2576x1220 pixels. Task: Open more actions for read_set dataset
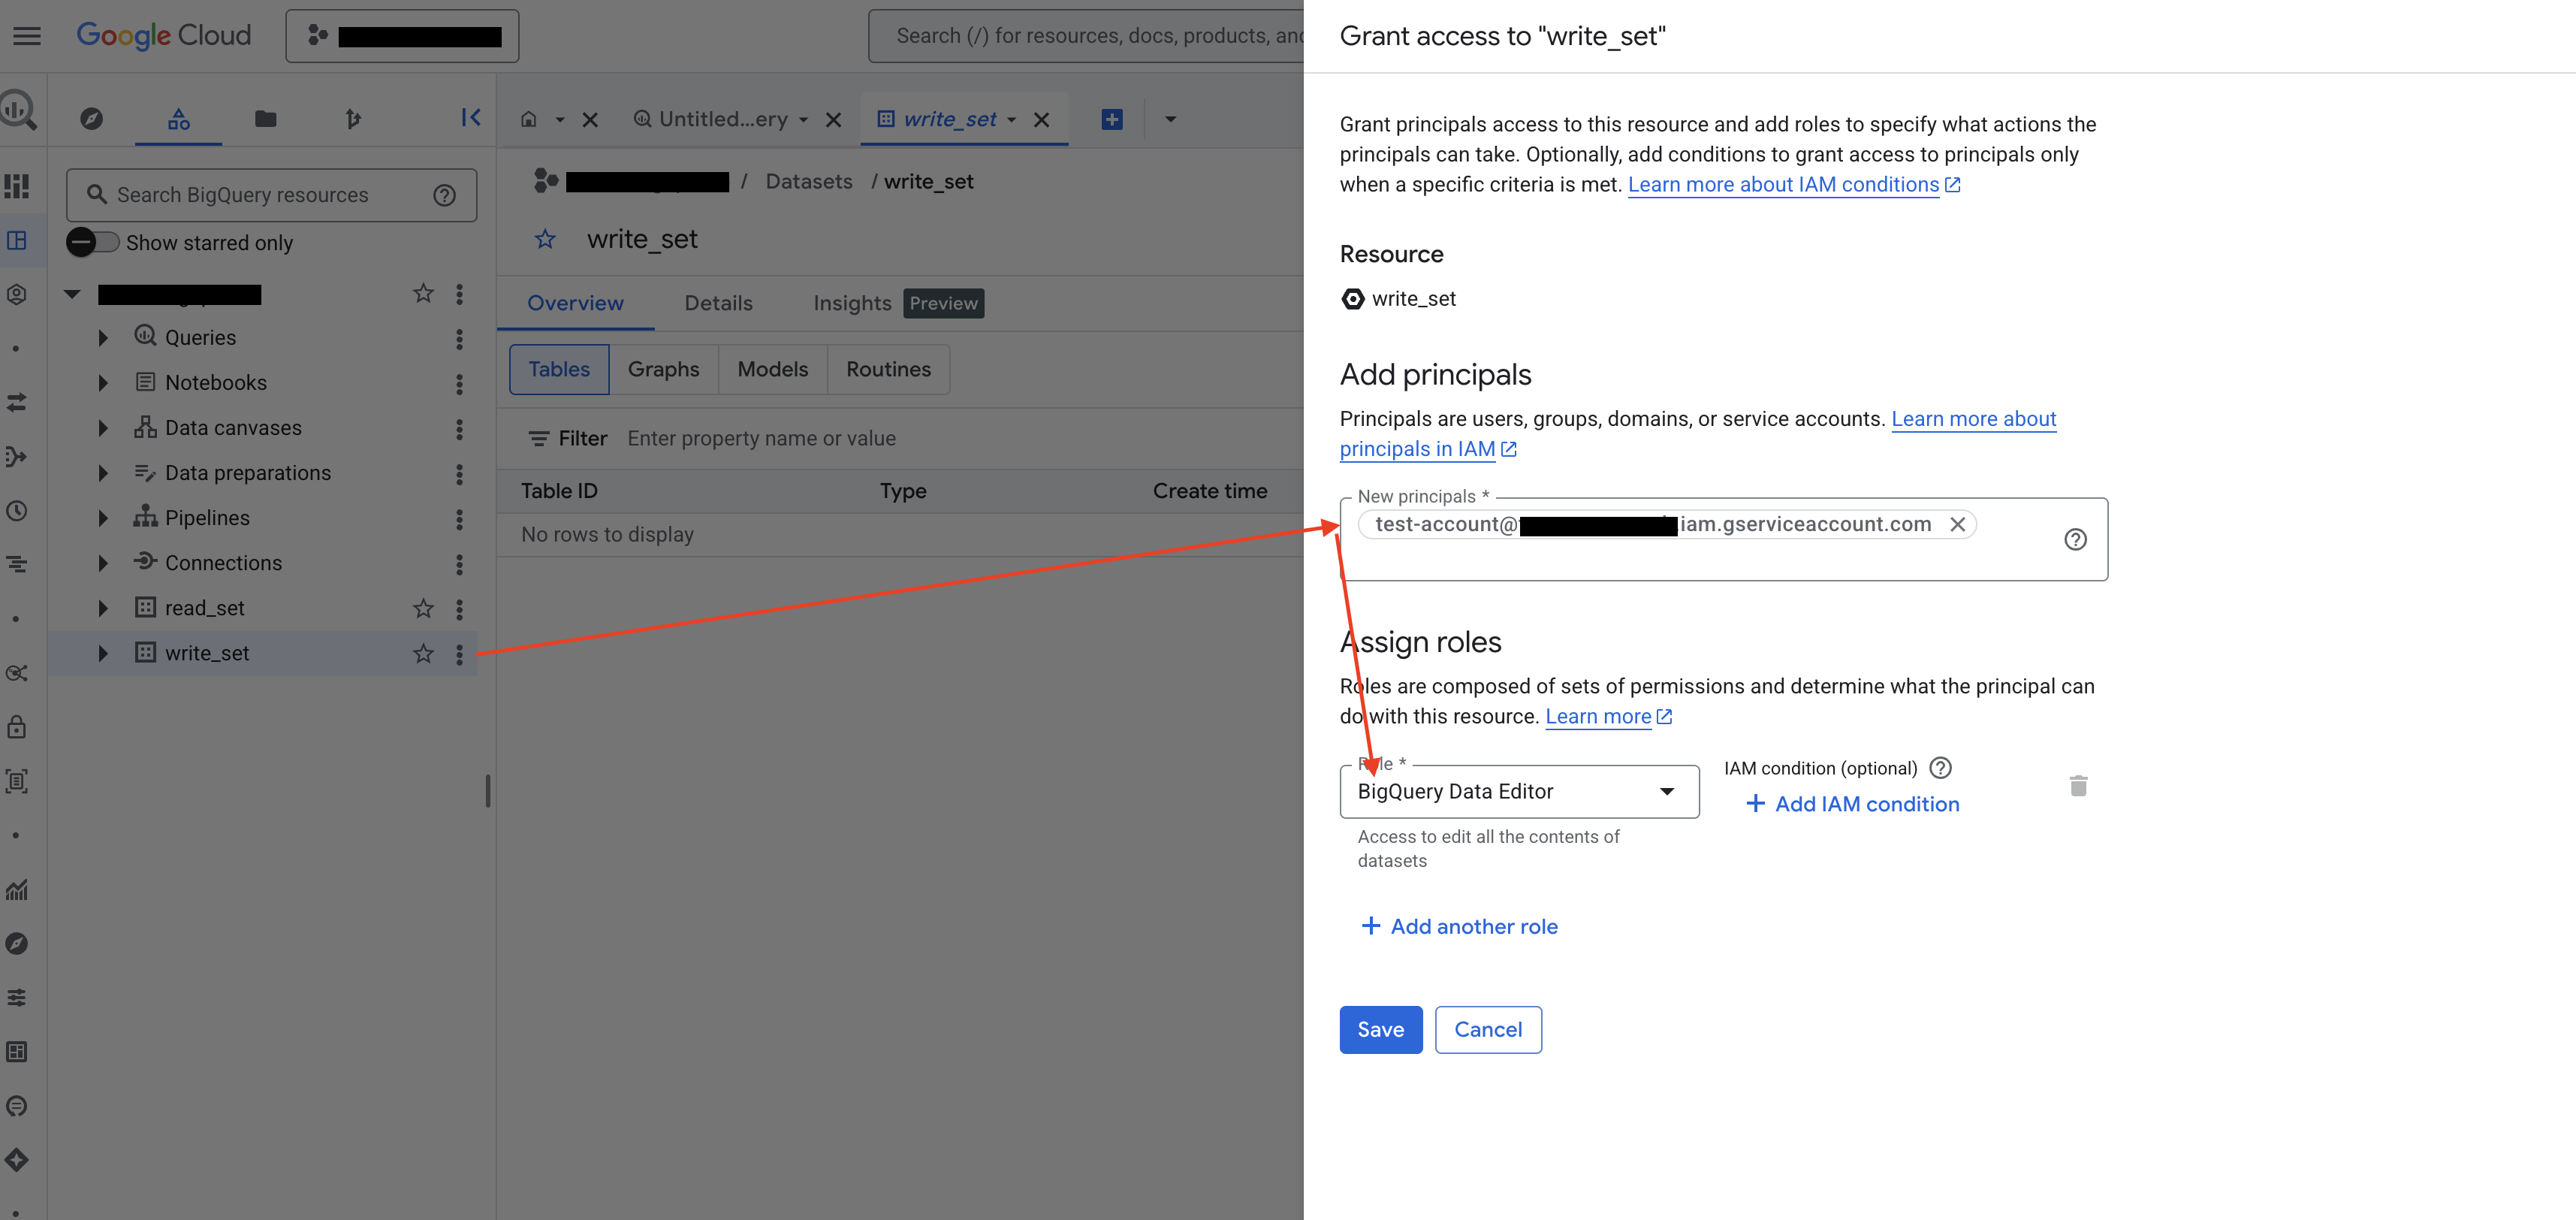pyautogui.click(x=459, y=609)
